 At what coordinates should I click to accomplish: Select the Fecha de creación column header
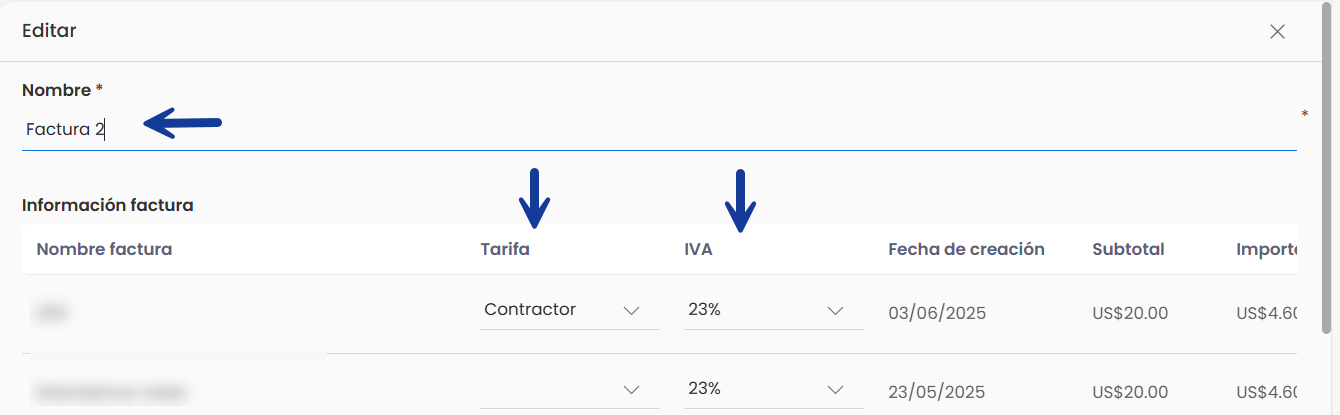point(966,249)
